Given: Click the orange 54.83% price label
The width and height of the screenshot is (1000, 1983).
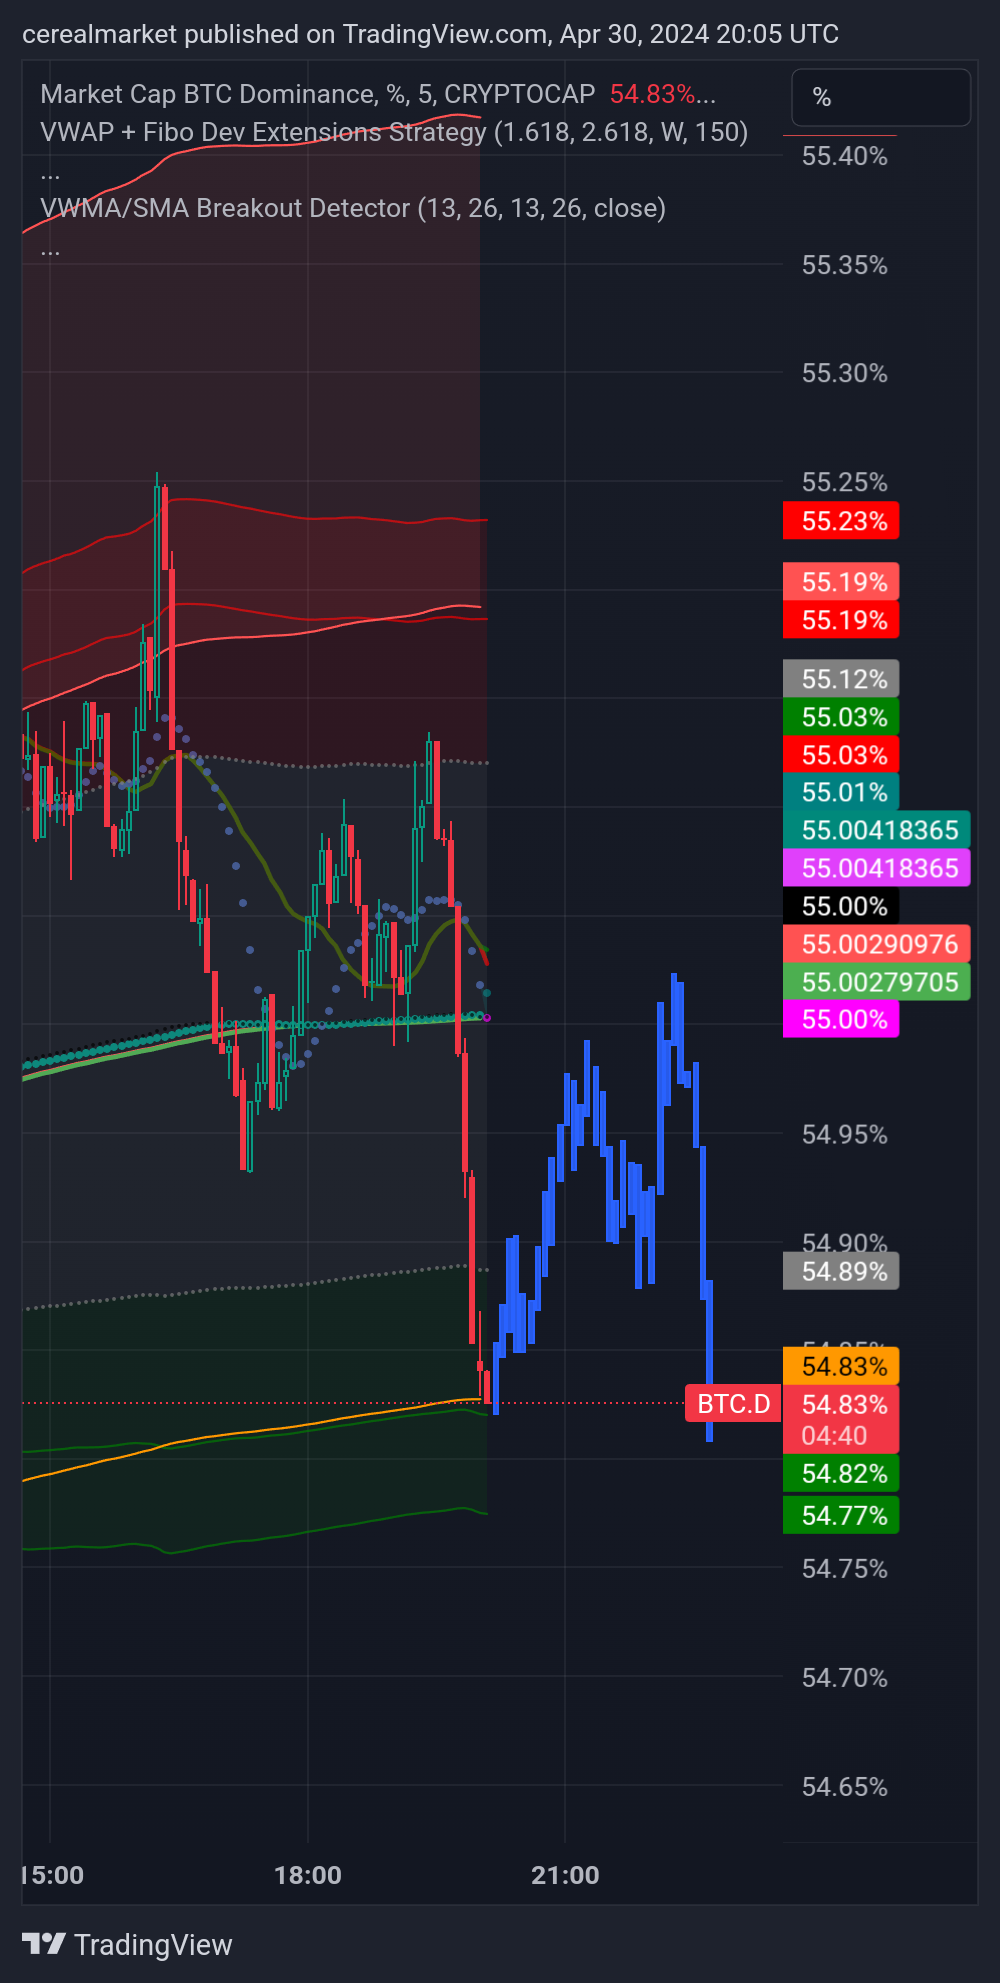Looking at the screenshot, I should 841,1366.
